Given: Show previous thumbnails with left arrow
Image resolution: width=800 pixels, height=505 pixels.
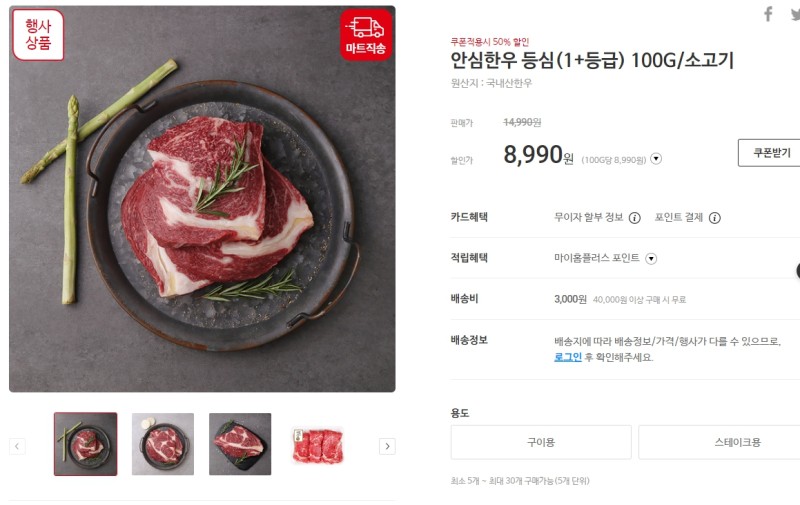Looking at the screenshot, I should (17, 446).
